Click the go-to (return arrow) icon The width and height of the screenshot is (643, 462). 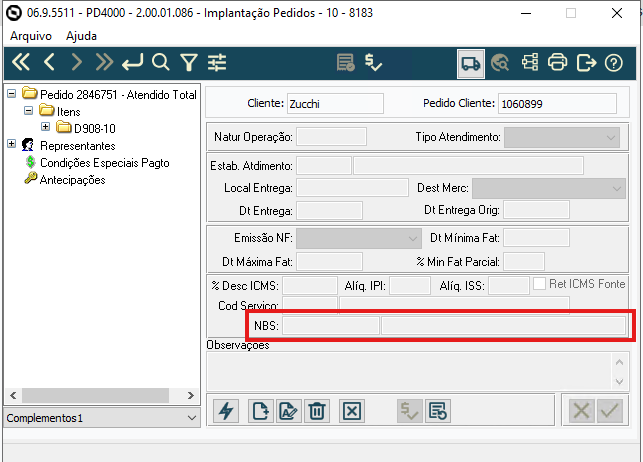pyautogui.click(x=132, y=63)
